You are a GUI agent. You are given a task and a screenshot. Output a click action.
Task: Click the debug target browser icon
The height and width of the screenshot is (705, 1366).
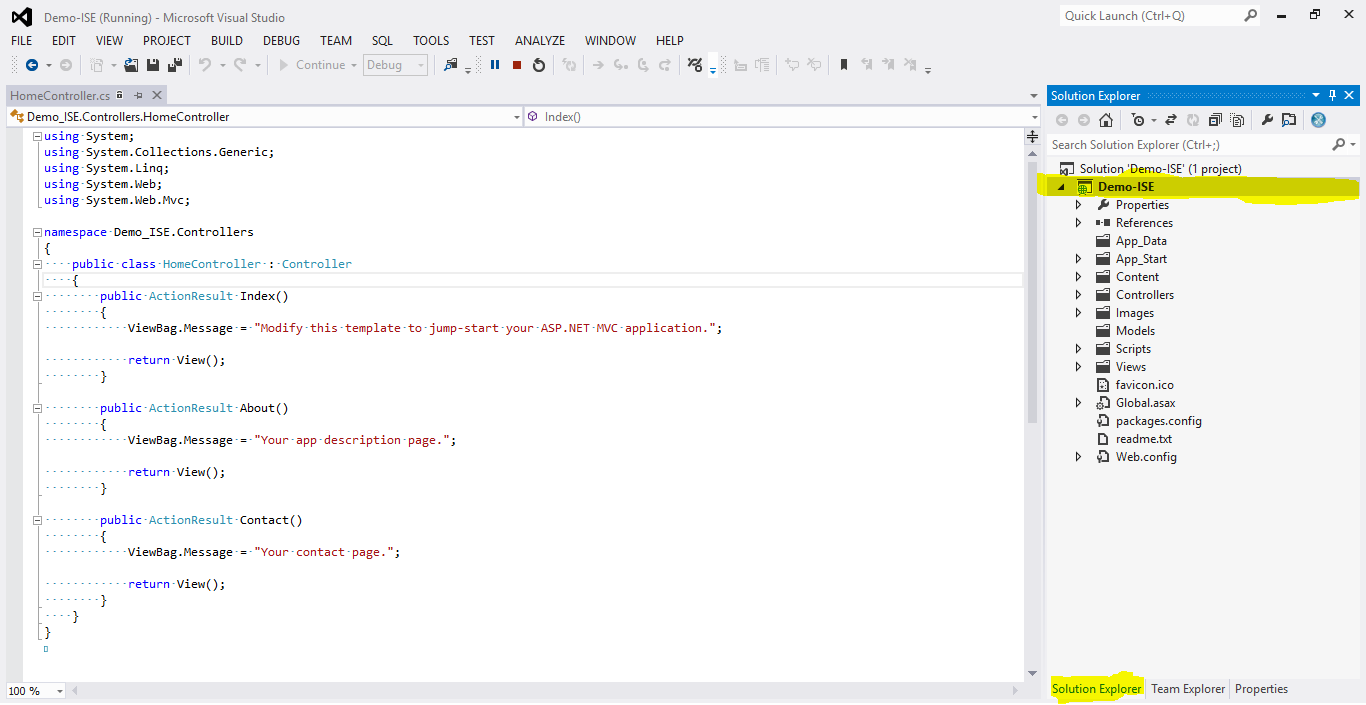[x=451, y=65]
